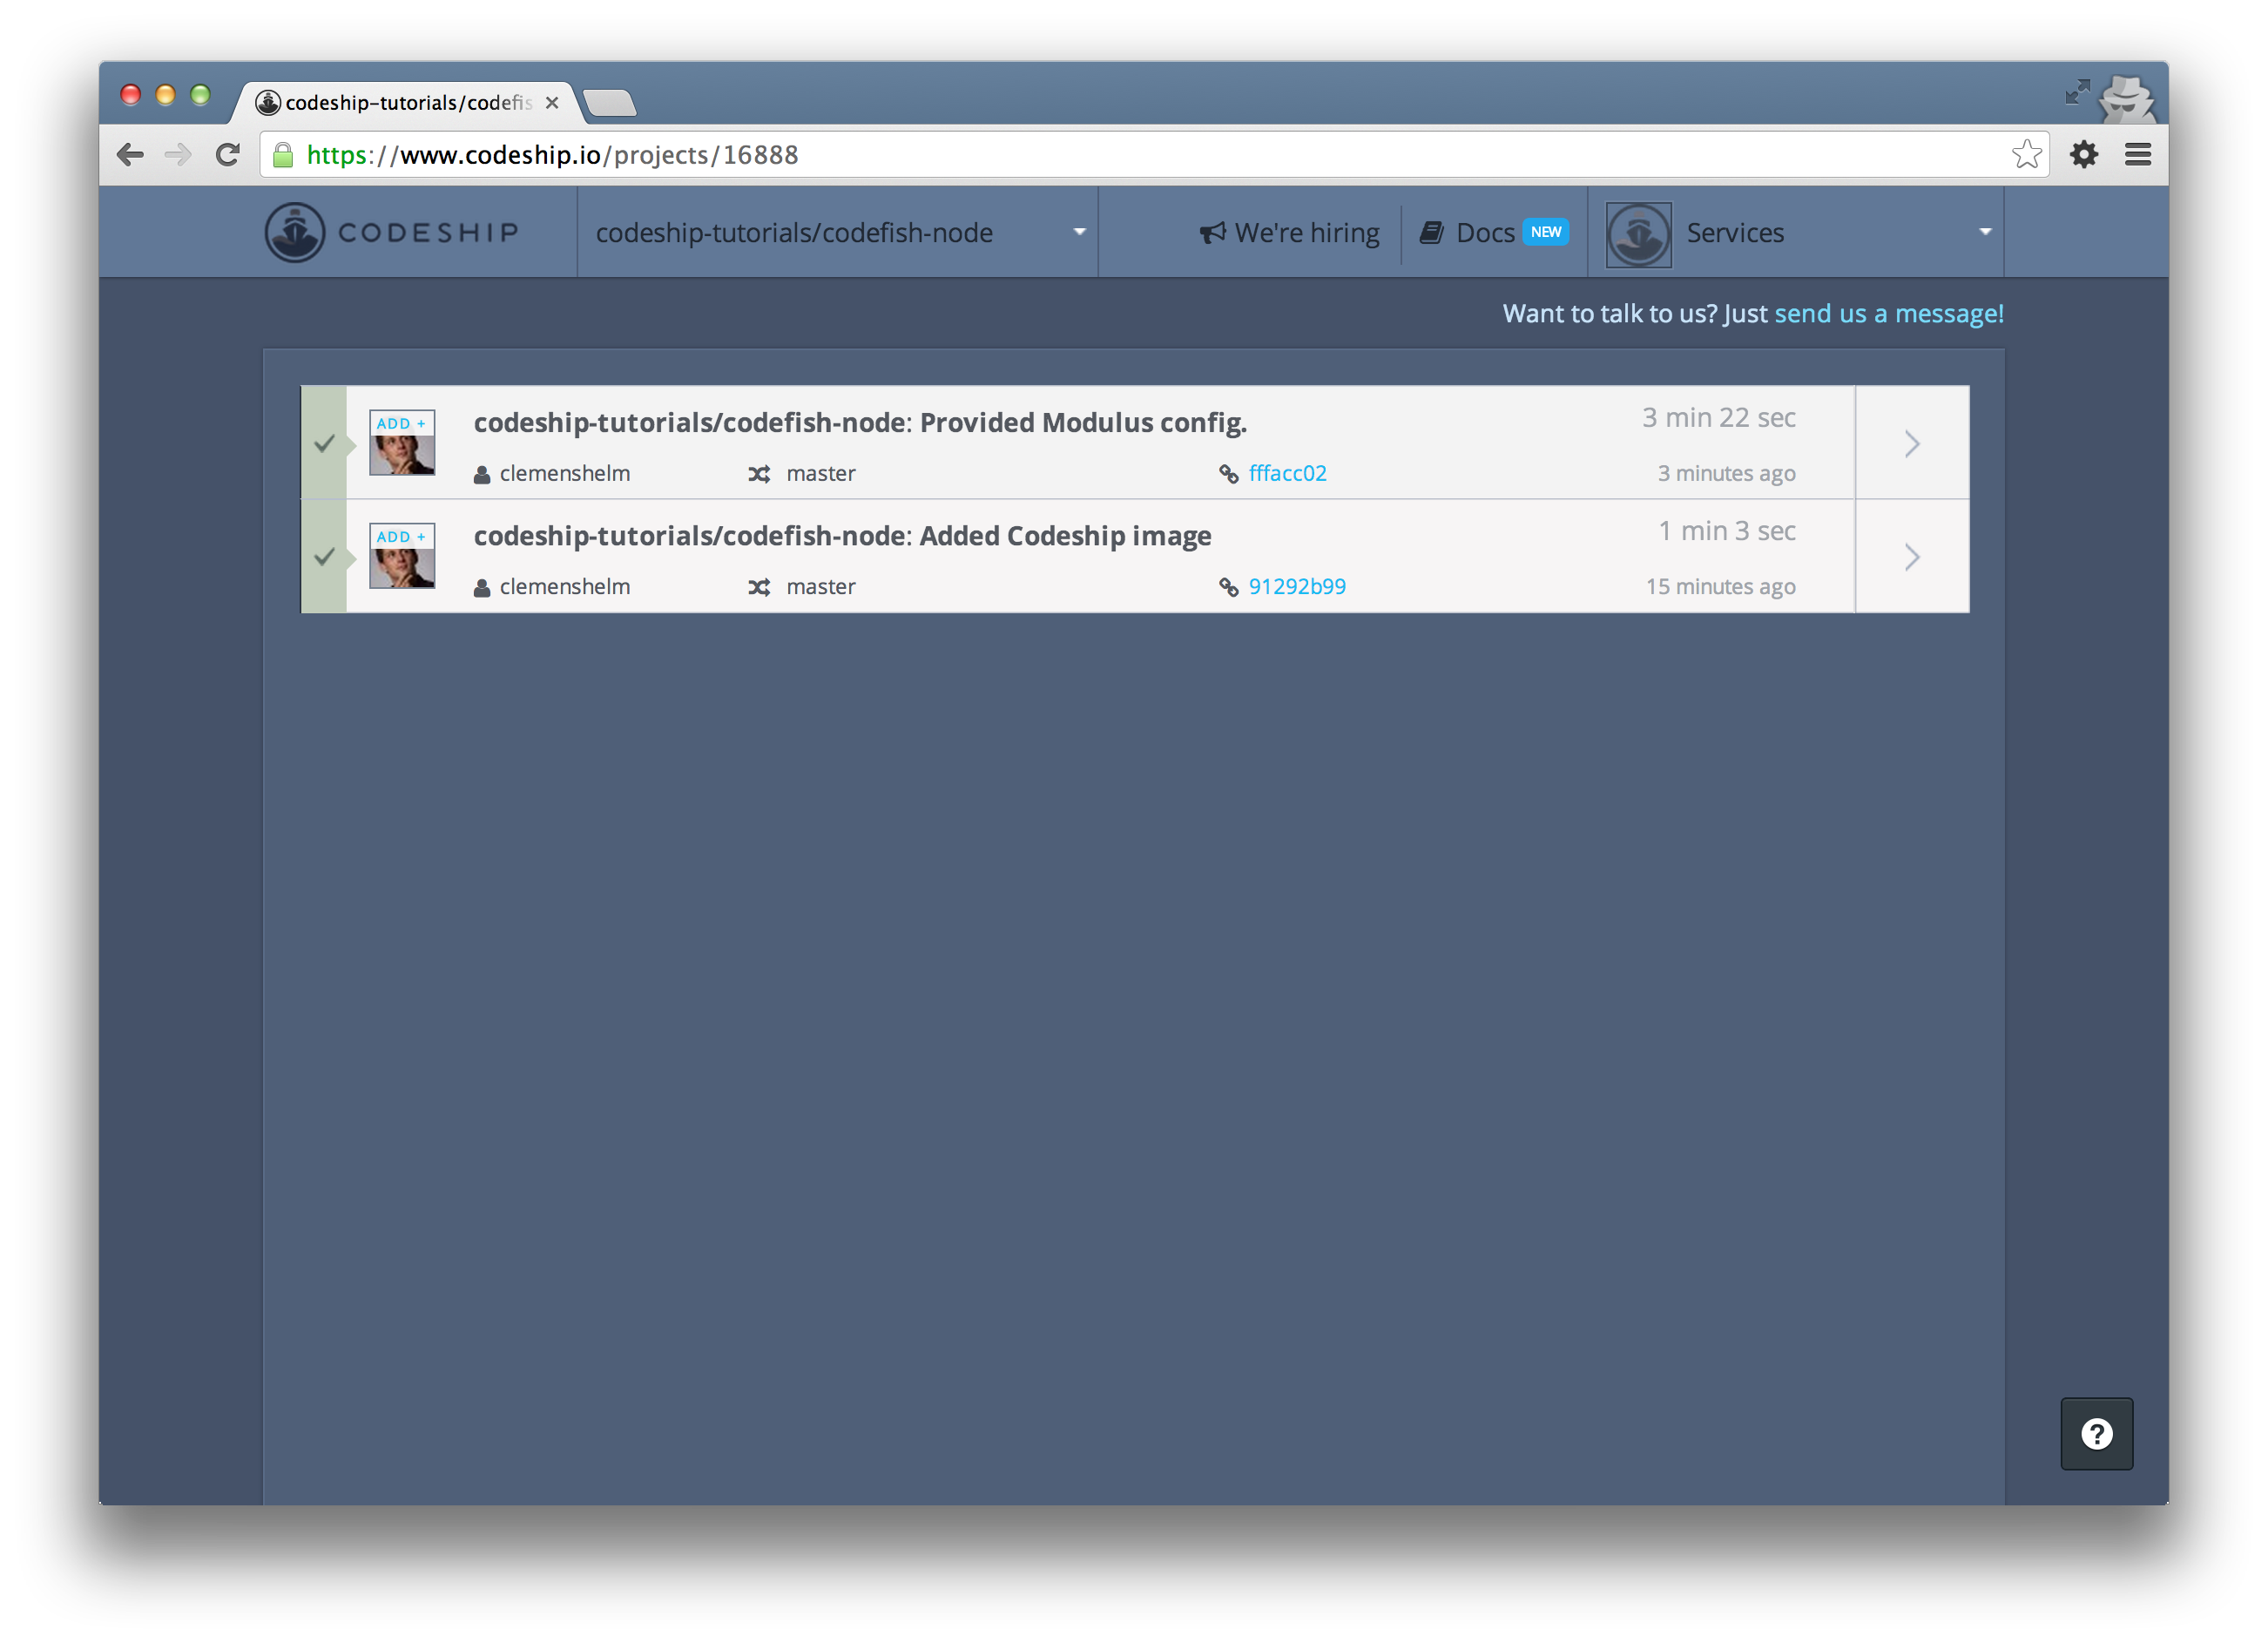Click the fullscreen arrows icon in title bar
The width and height of the screenshot is (2268, 1643).
(2077, 92)
